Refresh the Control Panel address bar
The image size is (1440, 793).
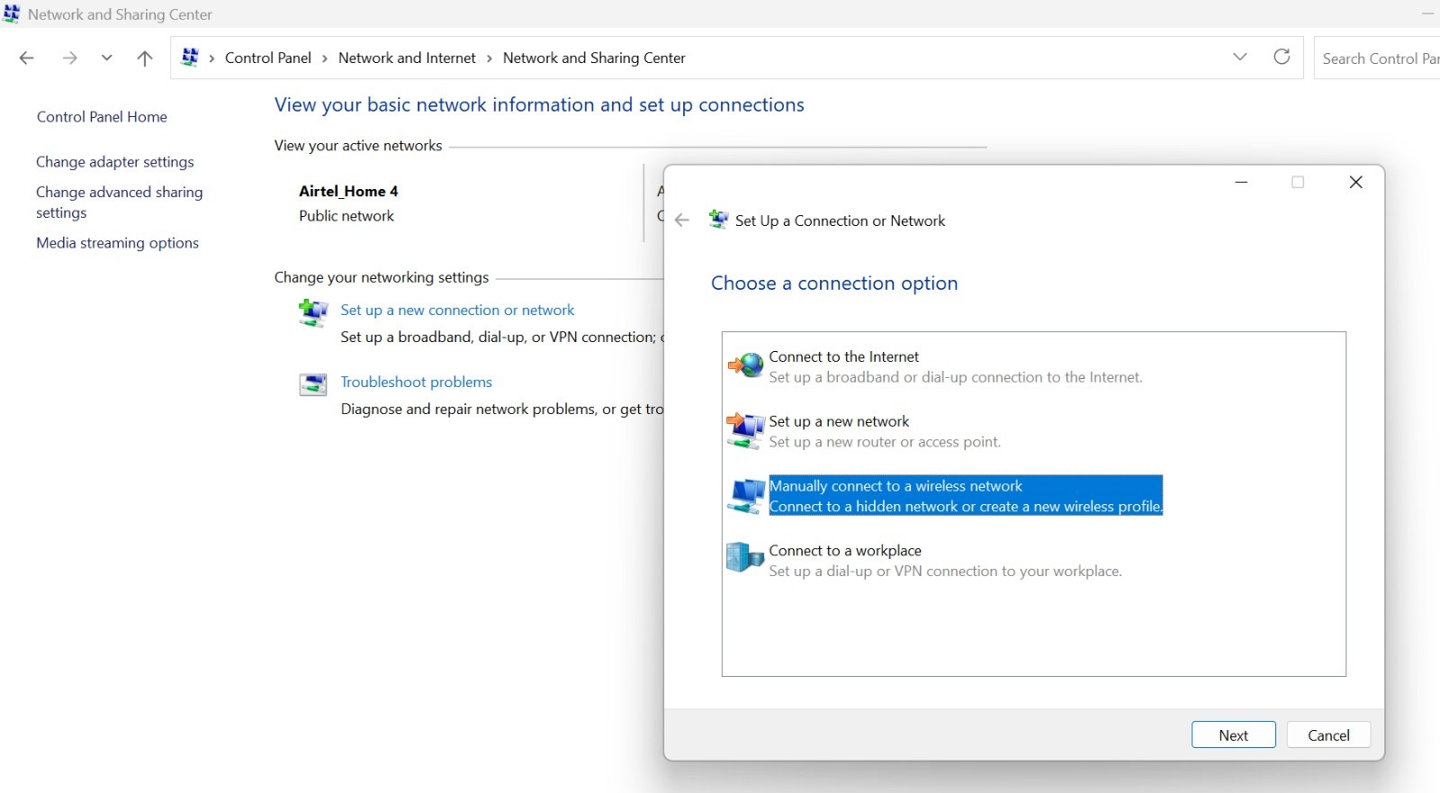pos(1281,57)
